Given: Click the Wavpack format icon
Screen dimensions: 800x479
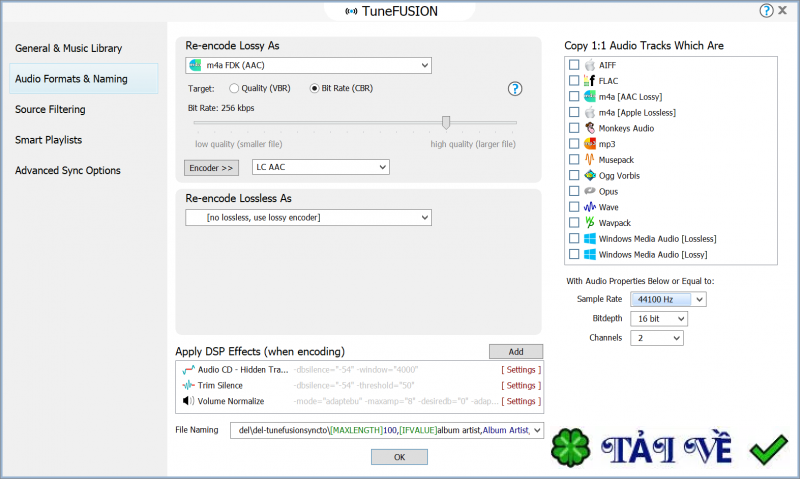Looking at the screenshot, I should click(x=590, y=222).
